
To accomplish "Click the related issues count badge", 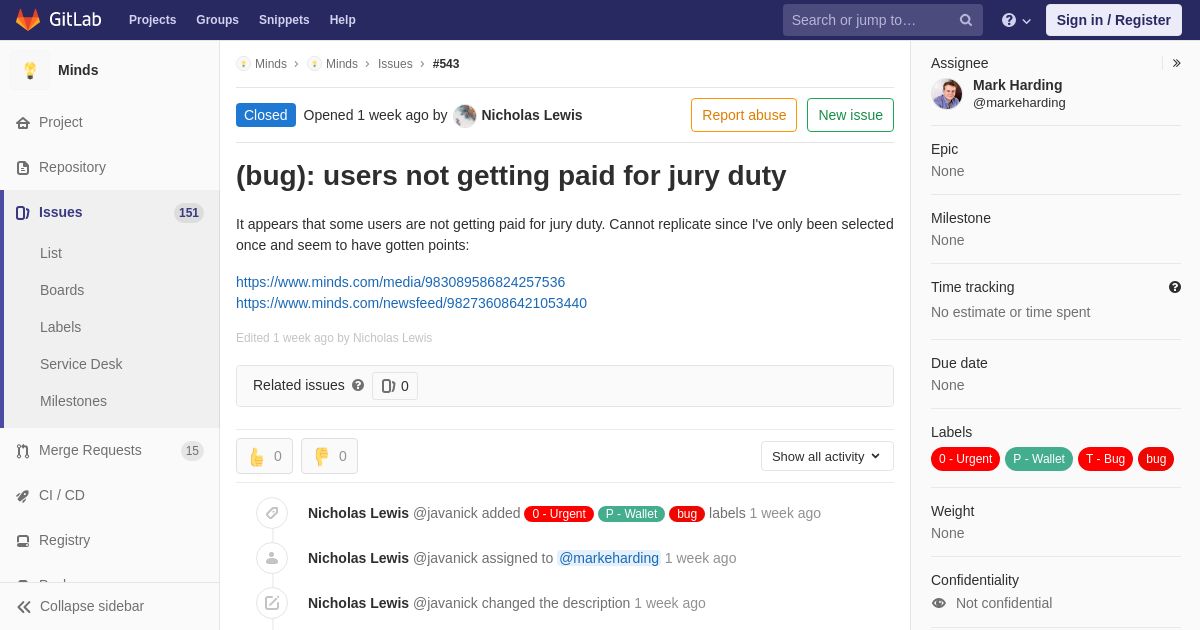I will click(395, 386).
